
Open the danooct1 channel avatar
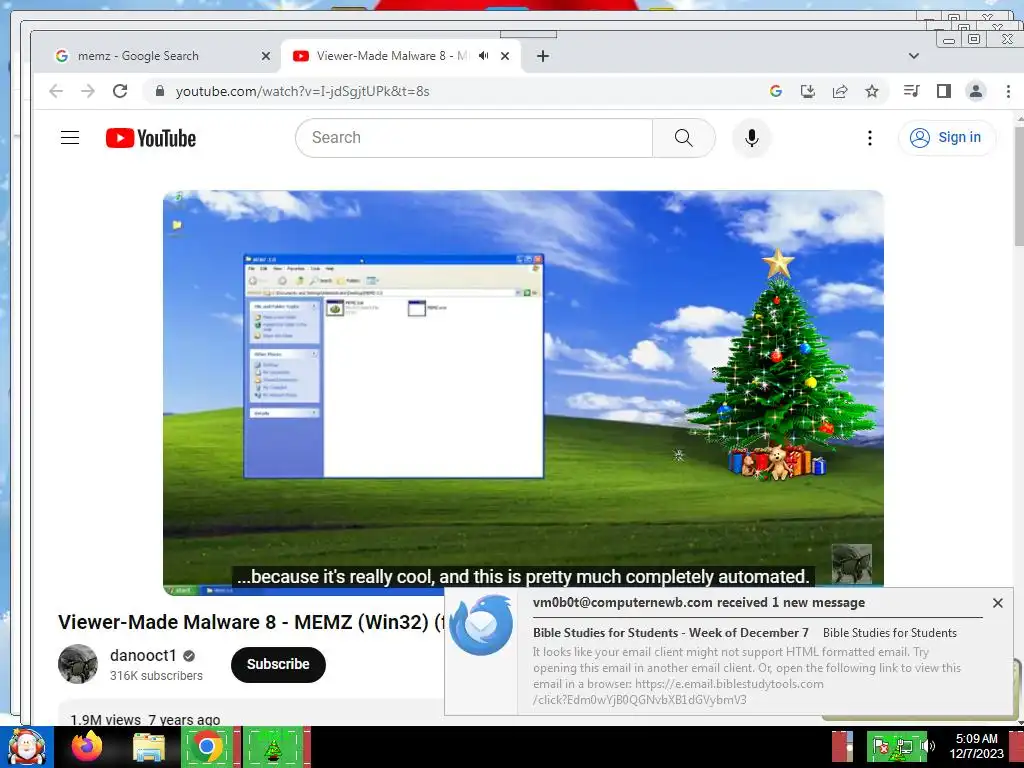coord(78,664)
